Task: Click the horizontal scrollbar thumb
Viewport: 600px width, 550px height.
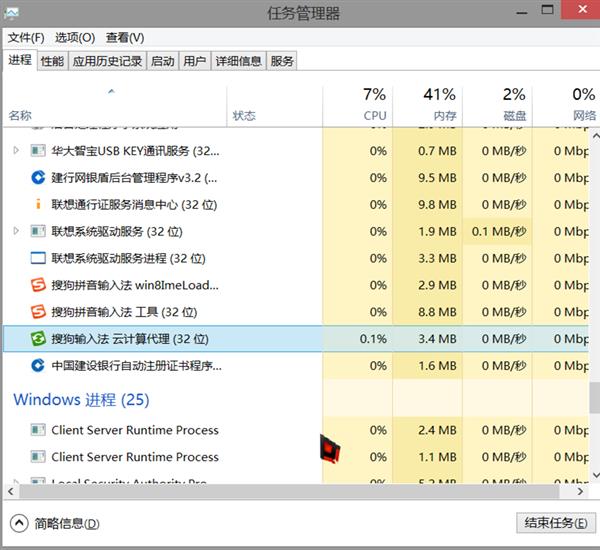Action: click(x=290, y=491)
